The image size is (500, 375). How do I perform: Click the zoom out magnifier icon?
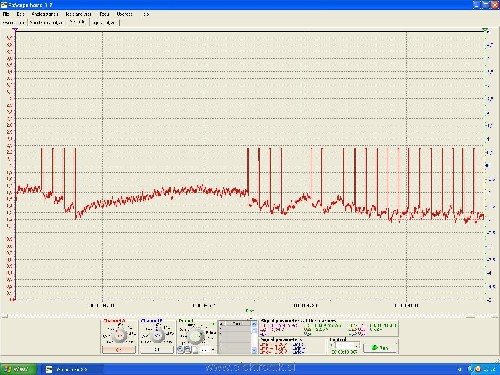pos(188,349)
